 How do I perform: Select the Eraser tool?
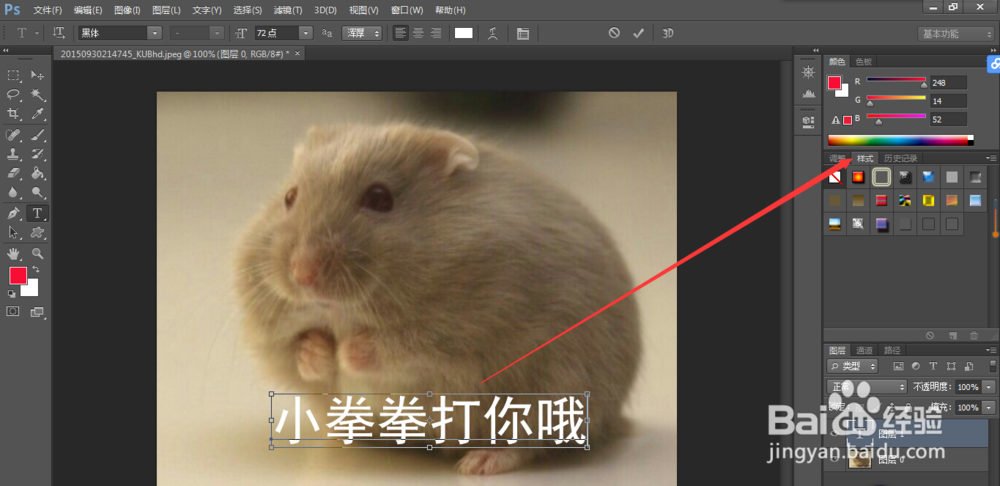click(13, 173)
